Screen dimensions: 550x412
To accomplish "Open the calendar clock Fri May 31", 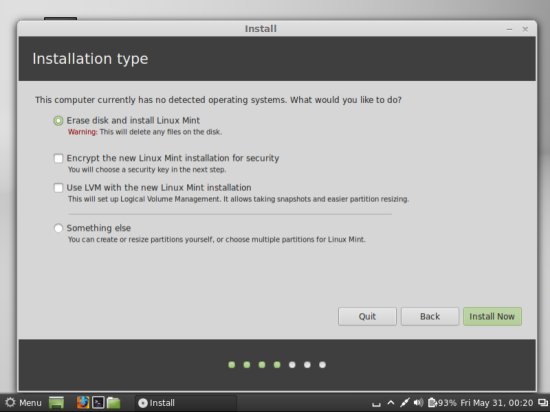I will pos(497,403).
